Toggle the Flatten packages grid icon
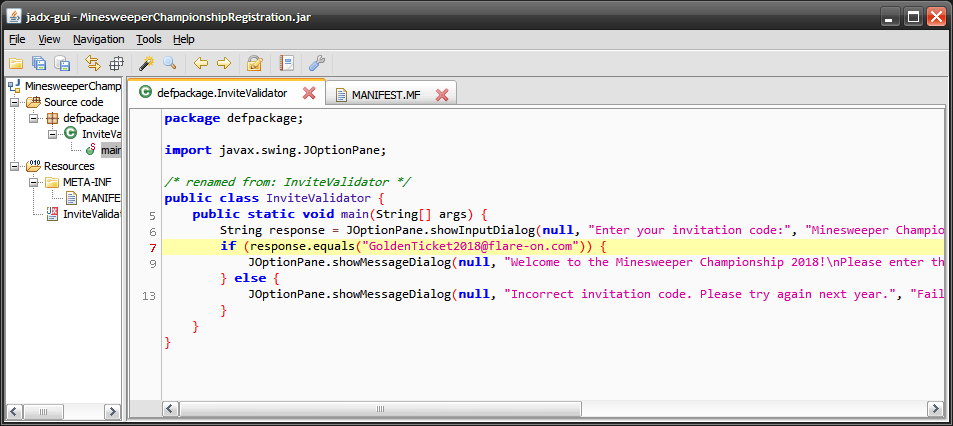Screen dimensions: 953x426 coord(116,63)
